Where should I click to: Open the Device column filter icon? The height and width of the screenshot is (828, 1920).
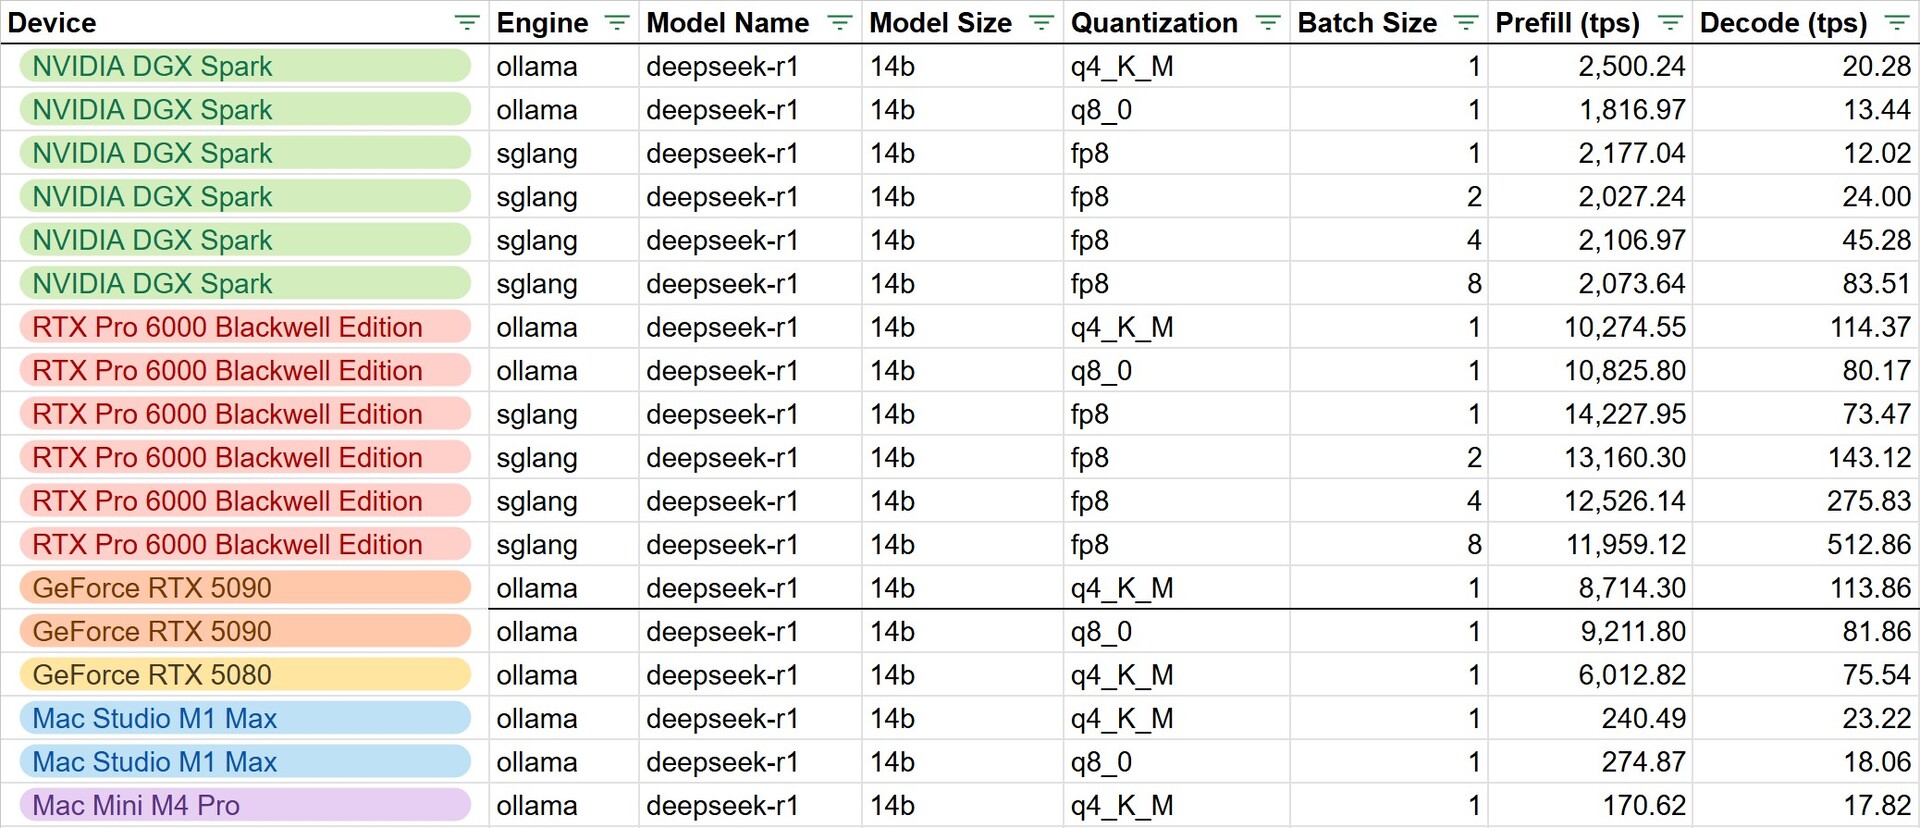coord(466,23)
